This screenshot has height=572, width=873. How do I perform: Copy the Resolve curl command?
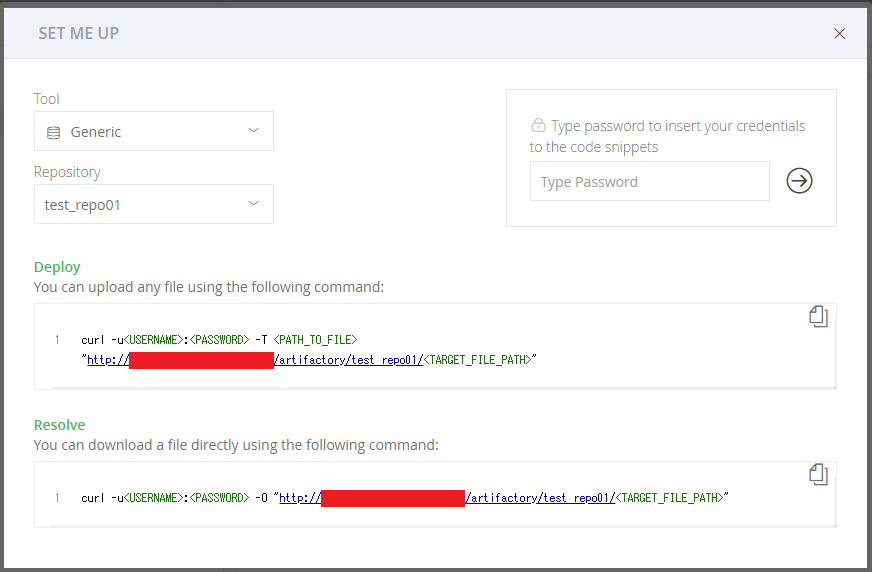(x=818, y=475)
